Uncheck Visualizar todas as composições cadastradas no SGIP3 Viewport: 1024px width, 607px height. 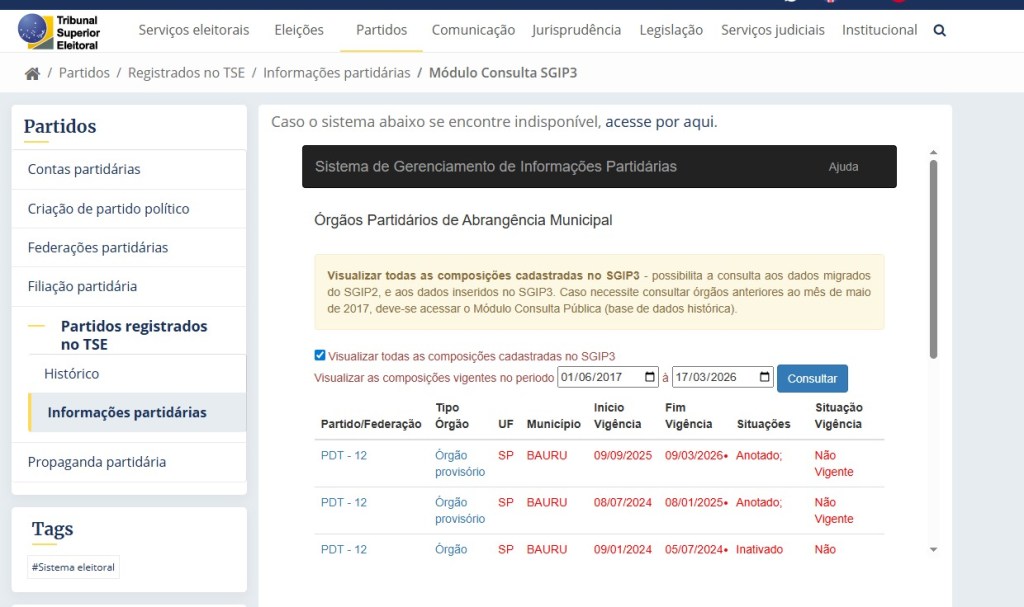[x=320, y=355]
